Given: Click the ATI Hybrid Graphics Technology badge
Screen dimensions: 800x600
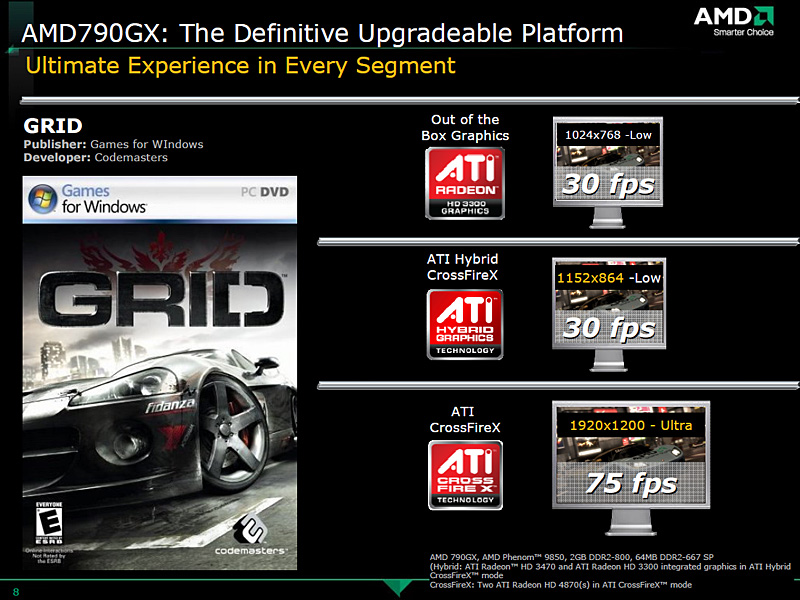Looking at the screenshot, I should click(465, 324).
